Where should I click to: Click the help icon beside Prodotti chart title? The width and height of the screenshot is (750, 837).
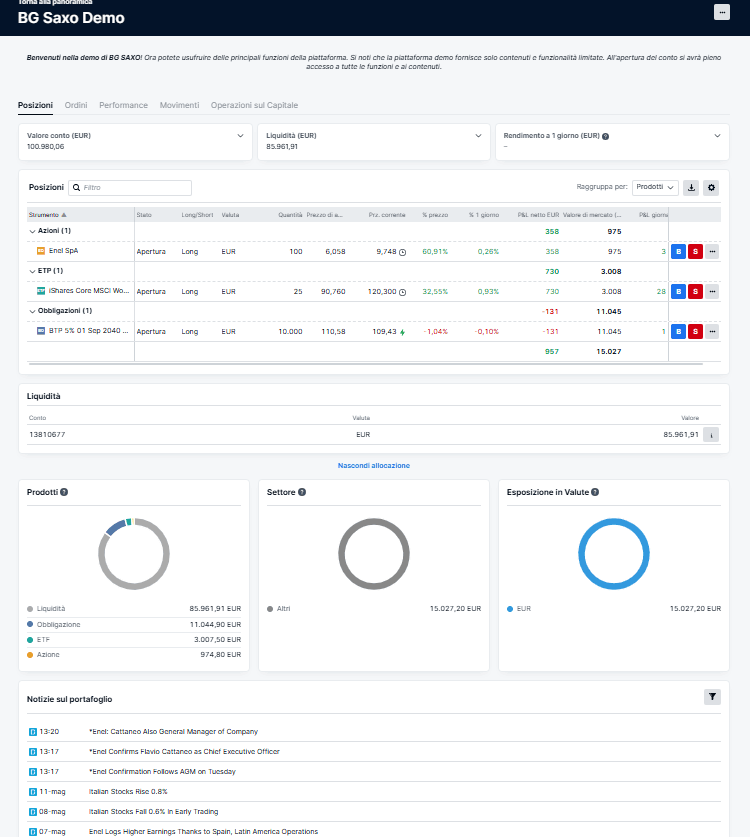[64, 492]
